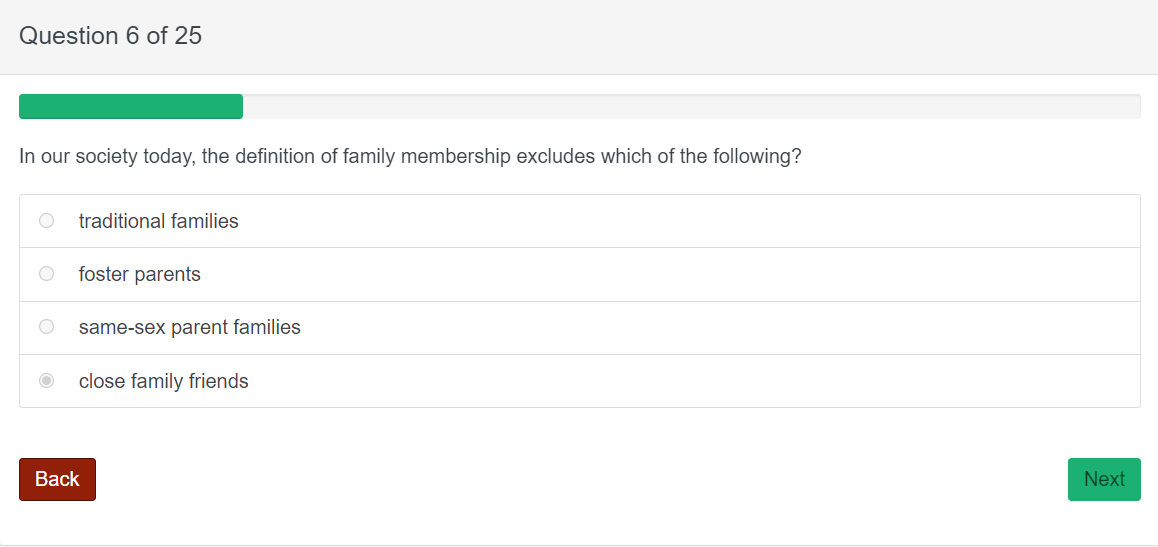Image resolution: width=1158 pixels, height=547 pixels.
Task: Advance using the green Next button
Action: [1104, 479]
